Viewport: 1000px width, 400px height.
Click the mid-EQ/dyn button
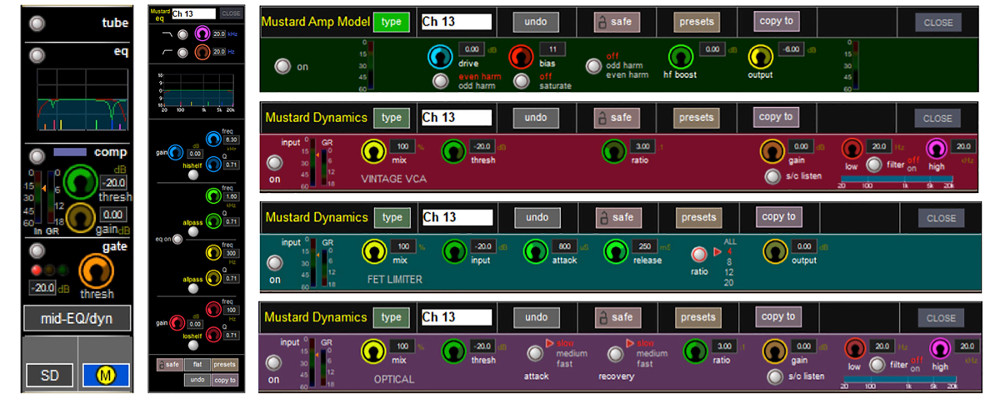77,318
